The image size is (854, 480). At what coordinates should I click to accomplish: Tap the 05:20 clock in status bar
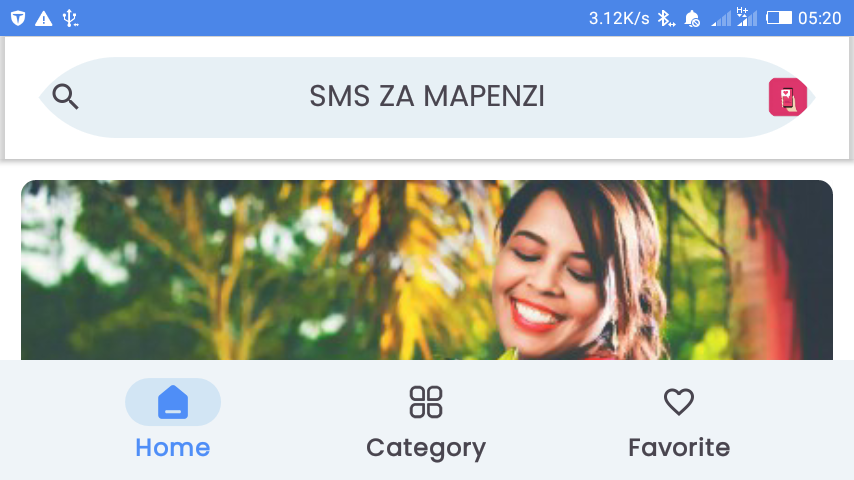pos(820,19)
